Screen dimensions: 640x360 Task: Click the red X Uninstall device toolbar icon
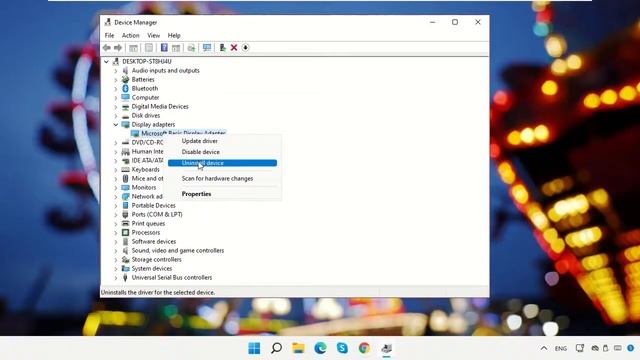[x=234, y=48]
